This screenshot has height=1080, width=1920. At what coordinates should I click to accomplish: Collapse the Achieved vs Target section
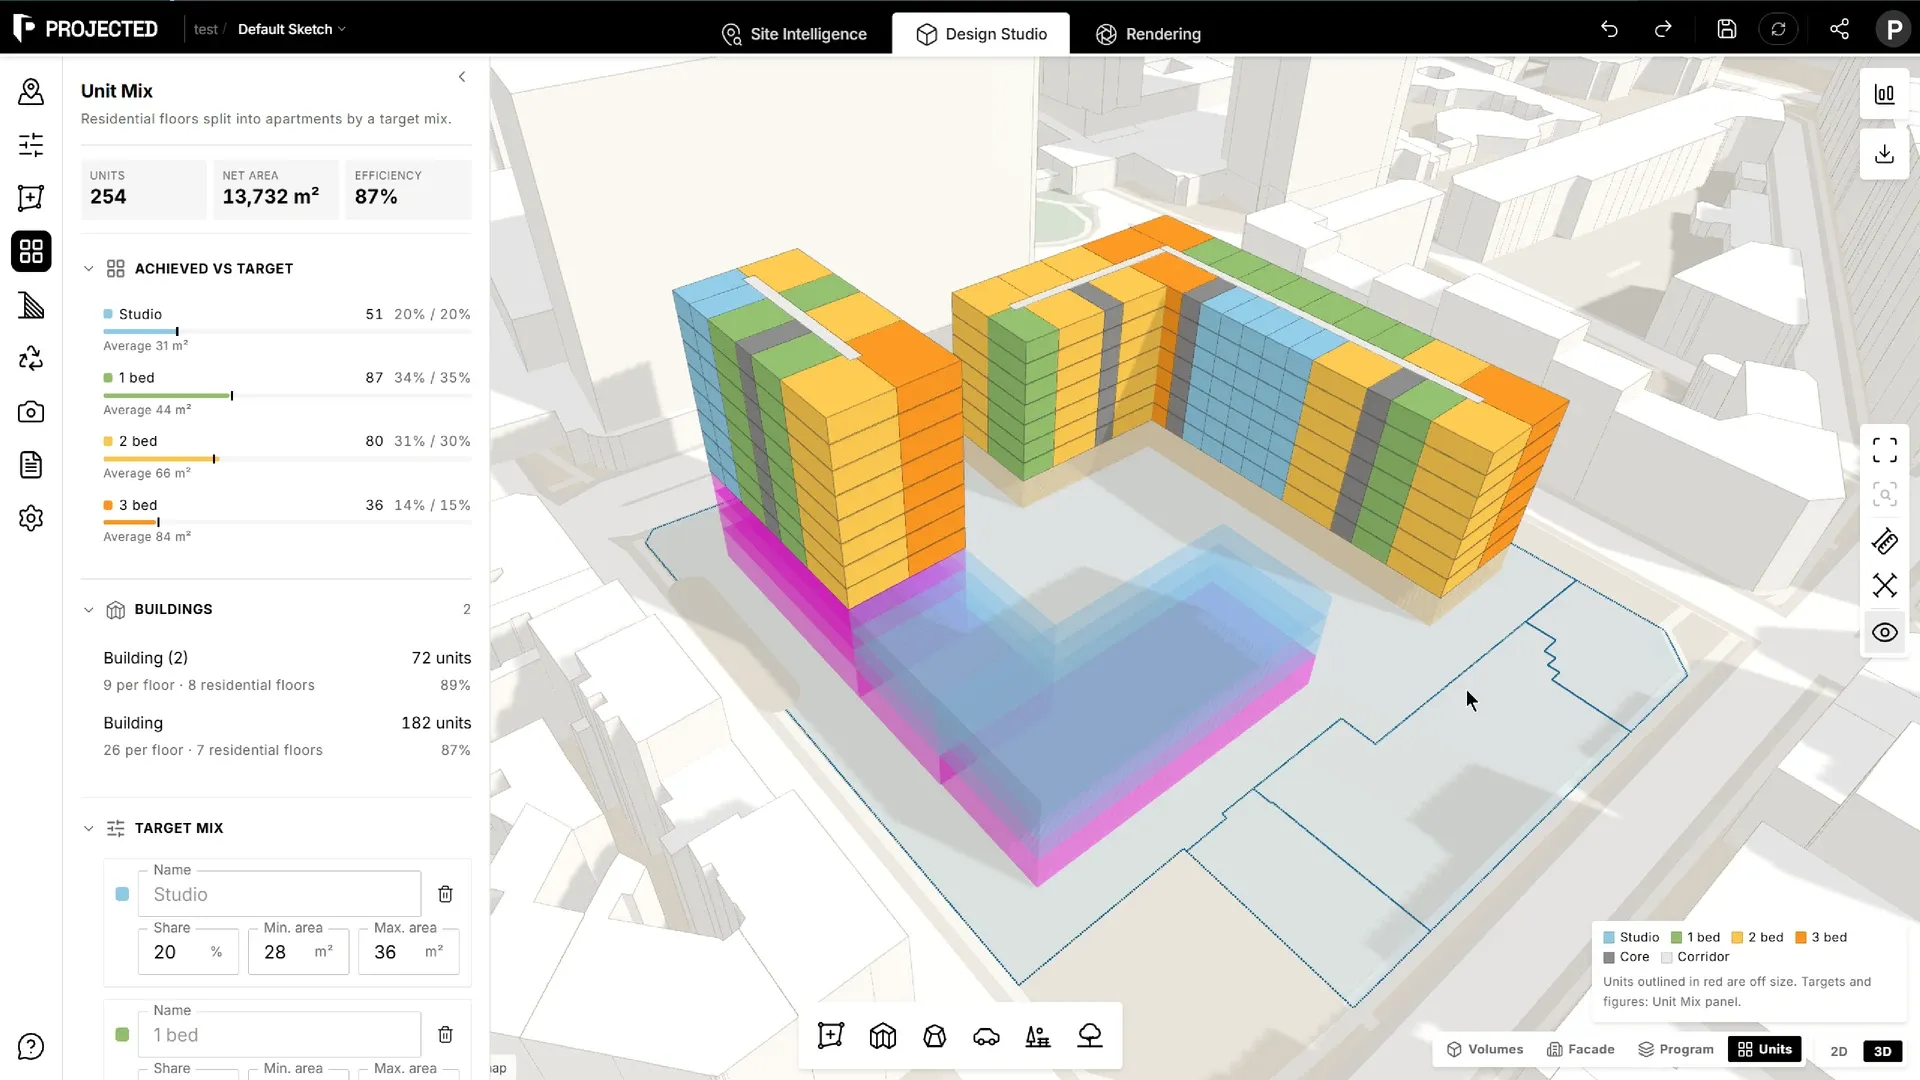coord(88,269)
